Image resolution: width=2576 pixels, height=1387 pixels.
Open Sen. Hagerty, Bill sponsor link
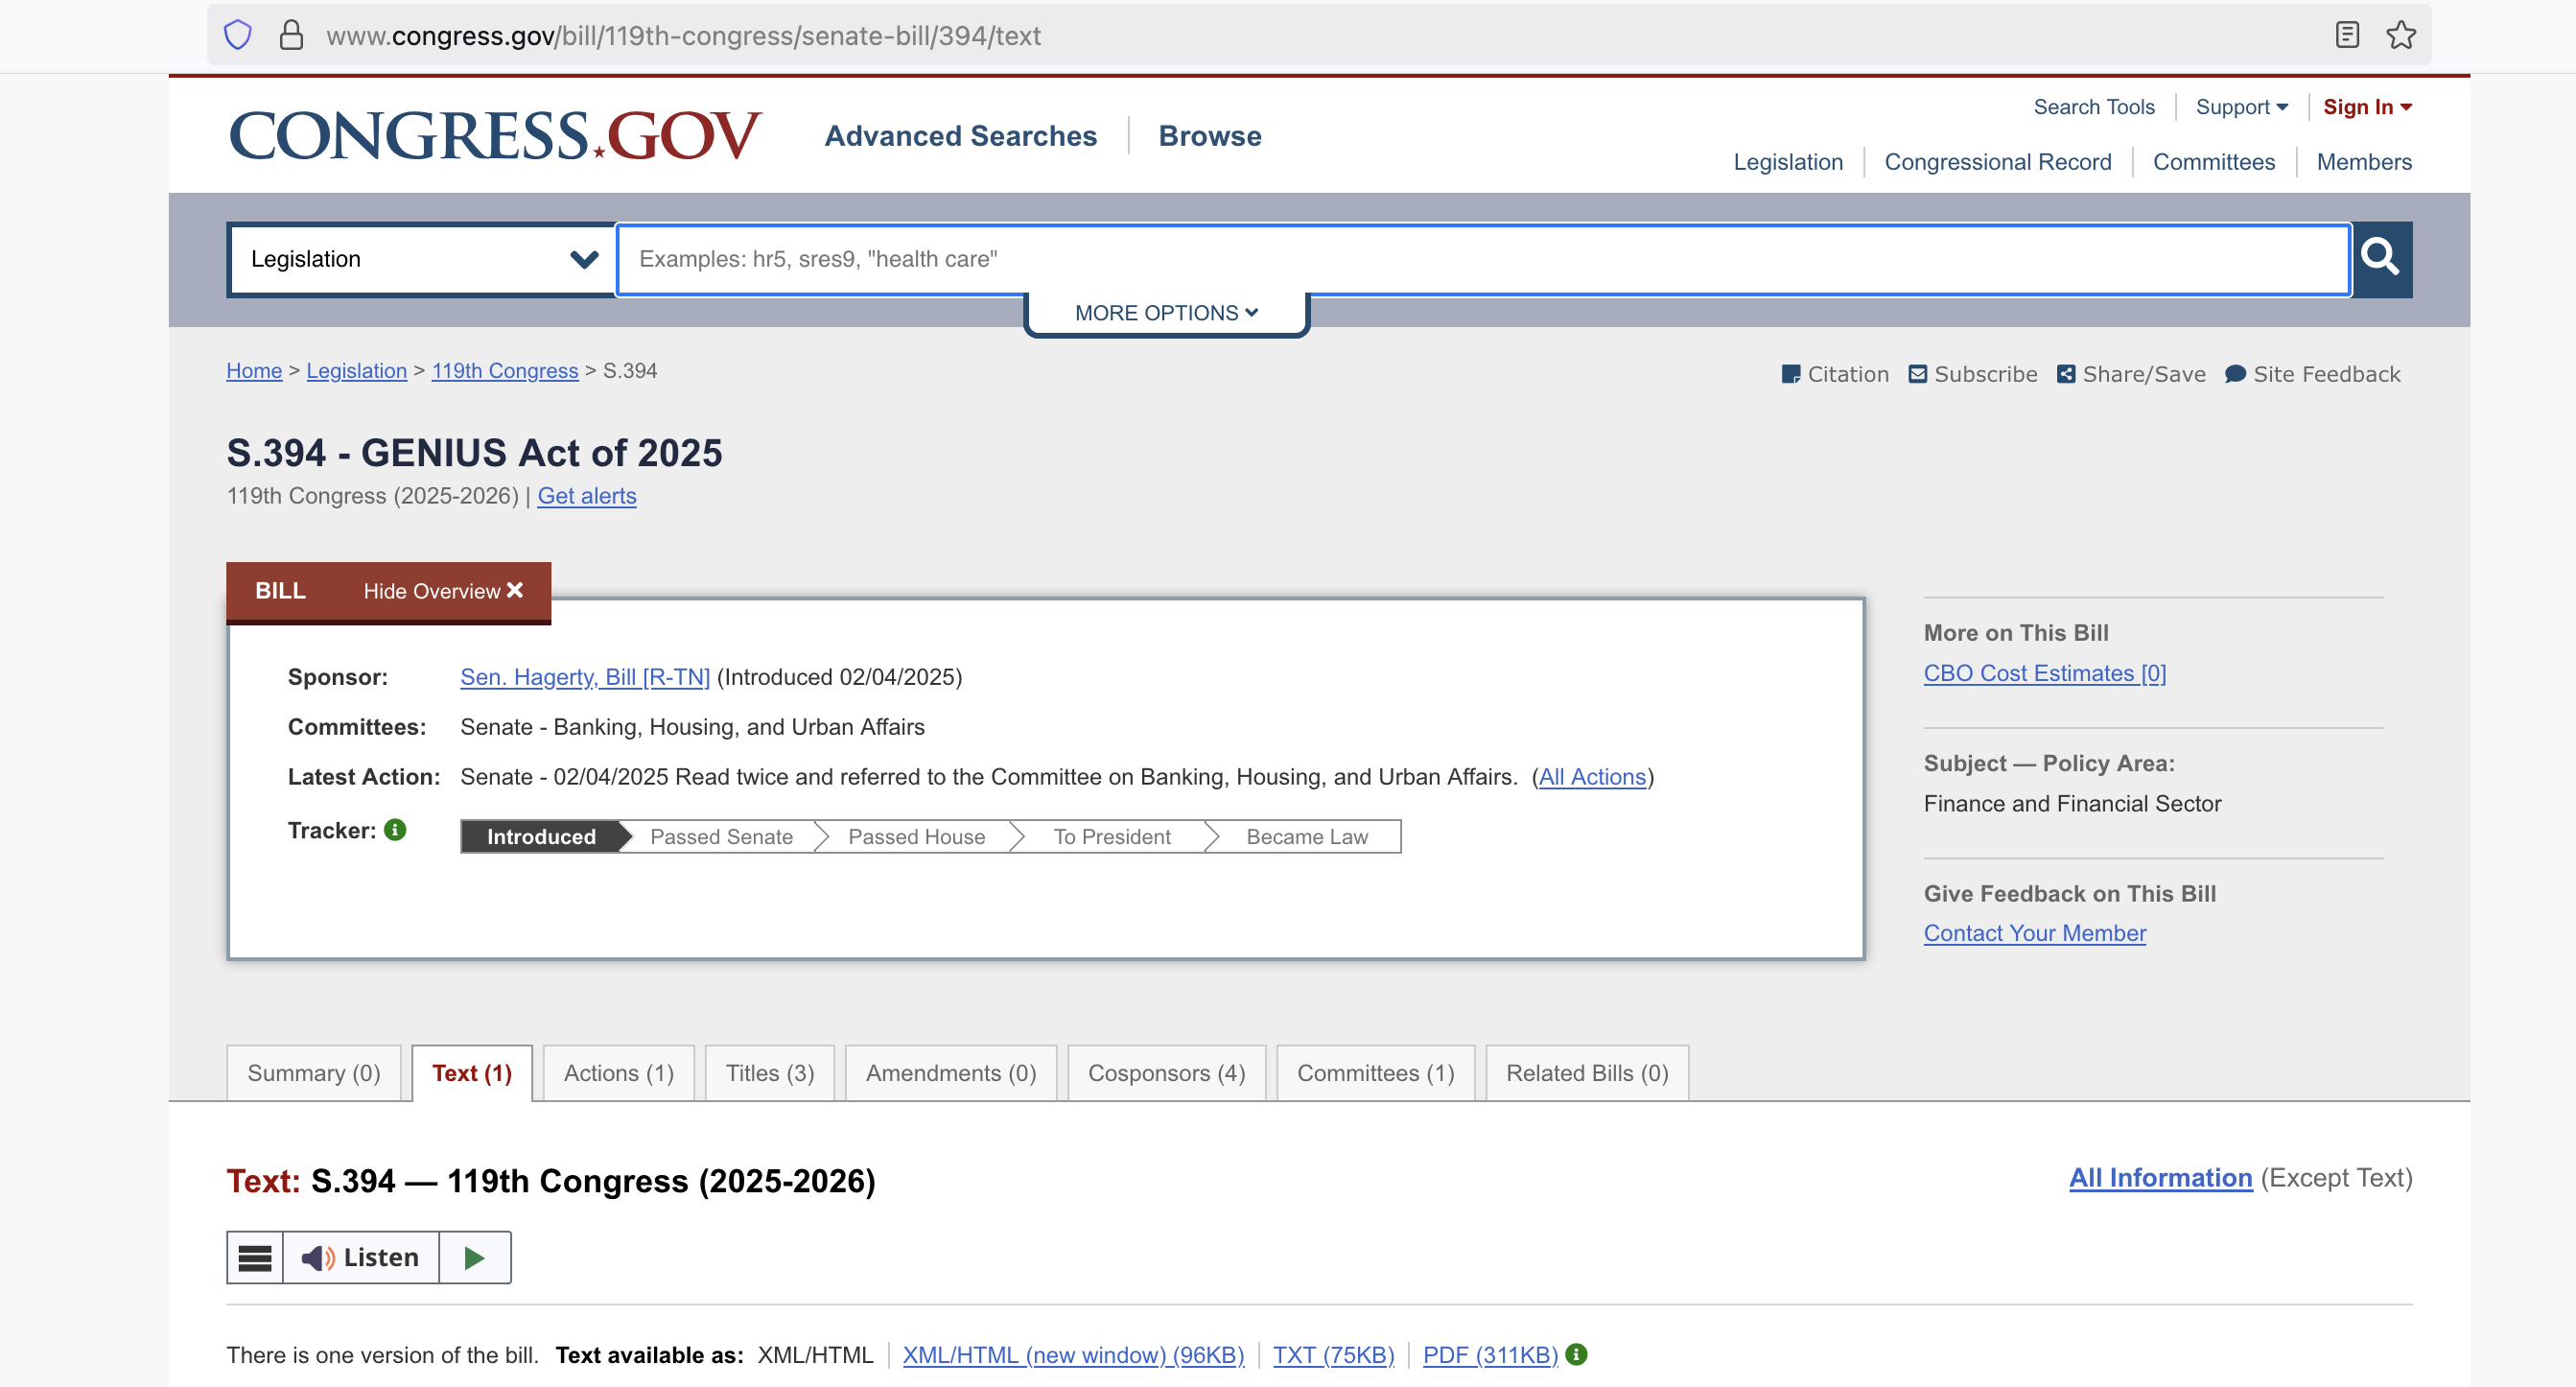(584, 677)
